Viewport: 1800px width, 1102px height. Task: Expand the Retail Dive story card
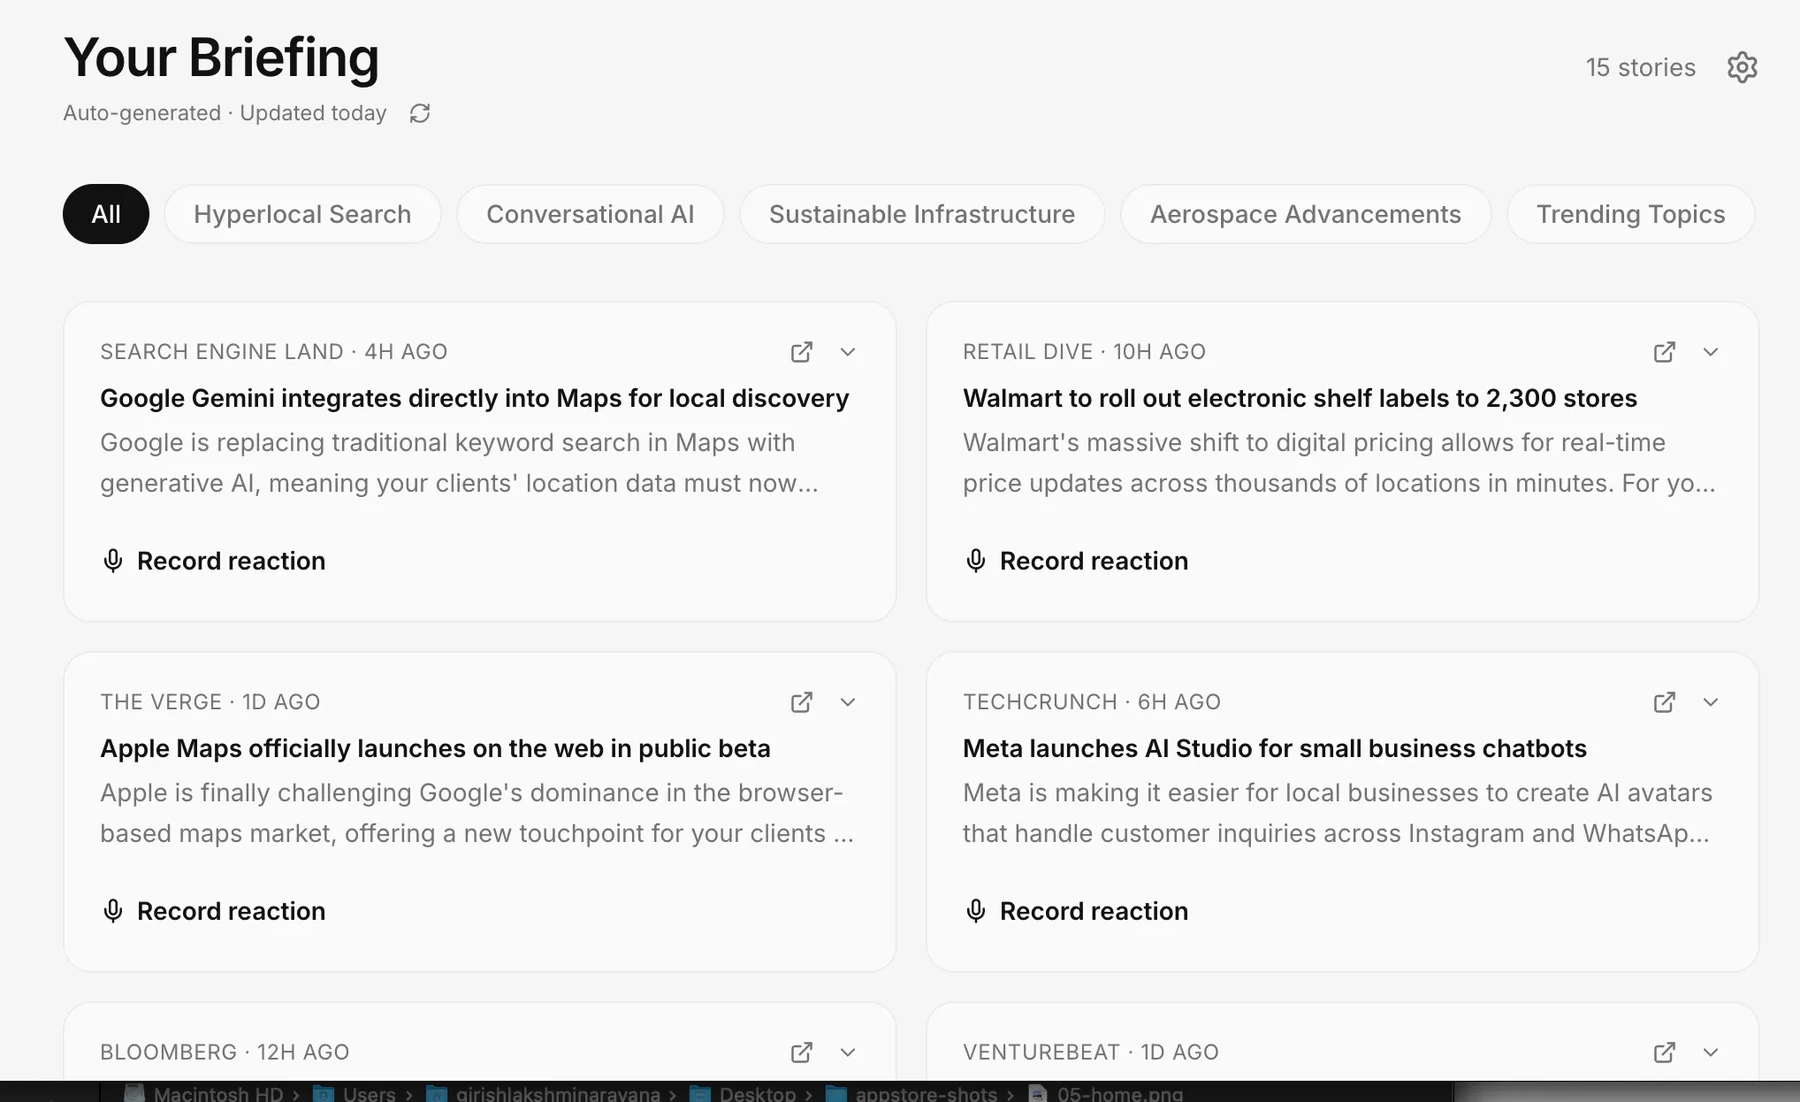[x=1711, y=352]
